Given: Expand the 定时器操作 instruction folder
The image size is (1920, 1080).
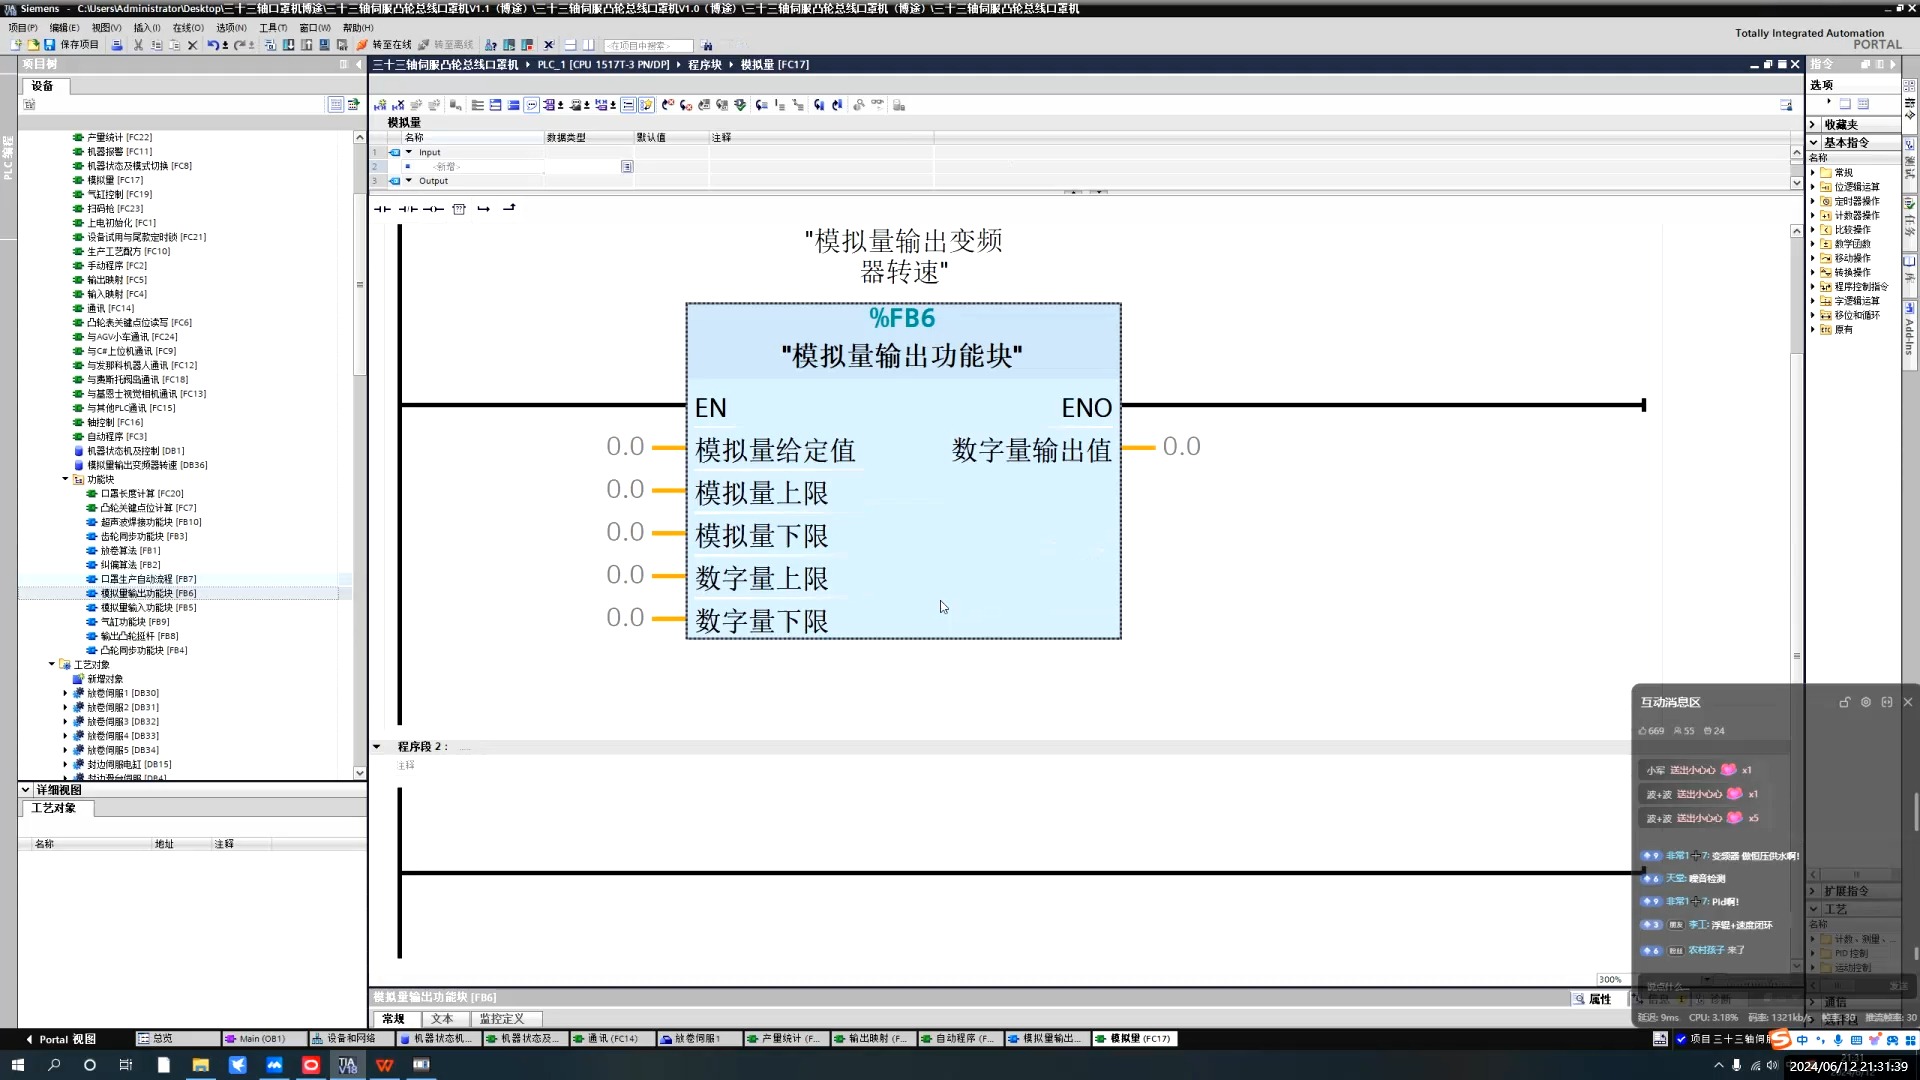Looking at the screenshot, I should click(1813, 201).
